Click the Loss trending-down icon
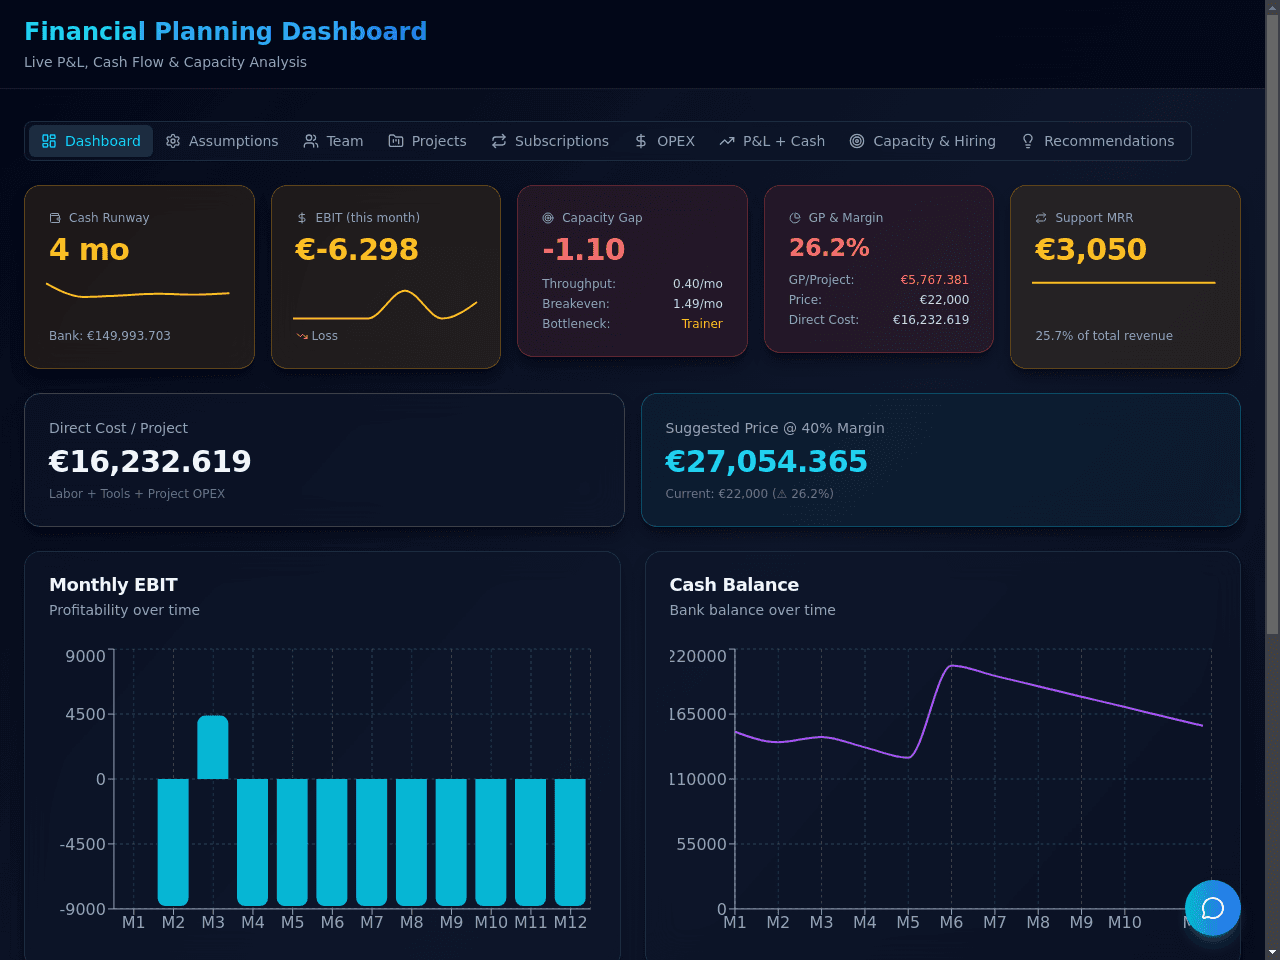 click(x=302, y=336)
